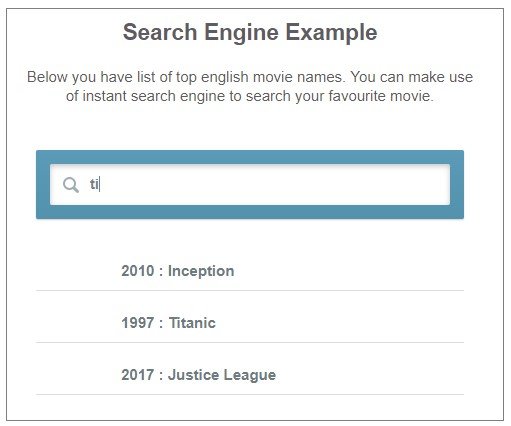This screenshot has height=426, width=511.
Task: Click the words 'instant search engine' in the description
Action: coord(154,96)
